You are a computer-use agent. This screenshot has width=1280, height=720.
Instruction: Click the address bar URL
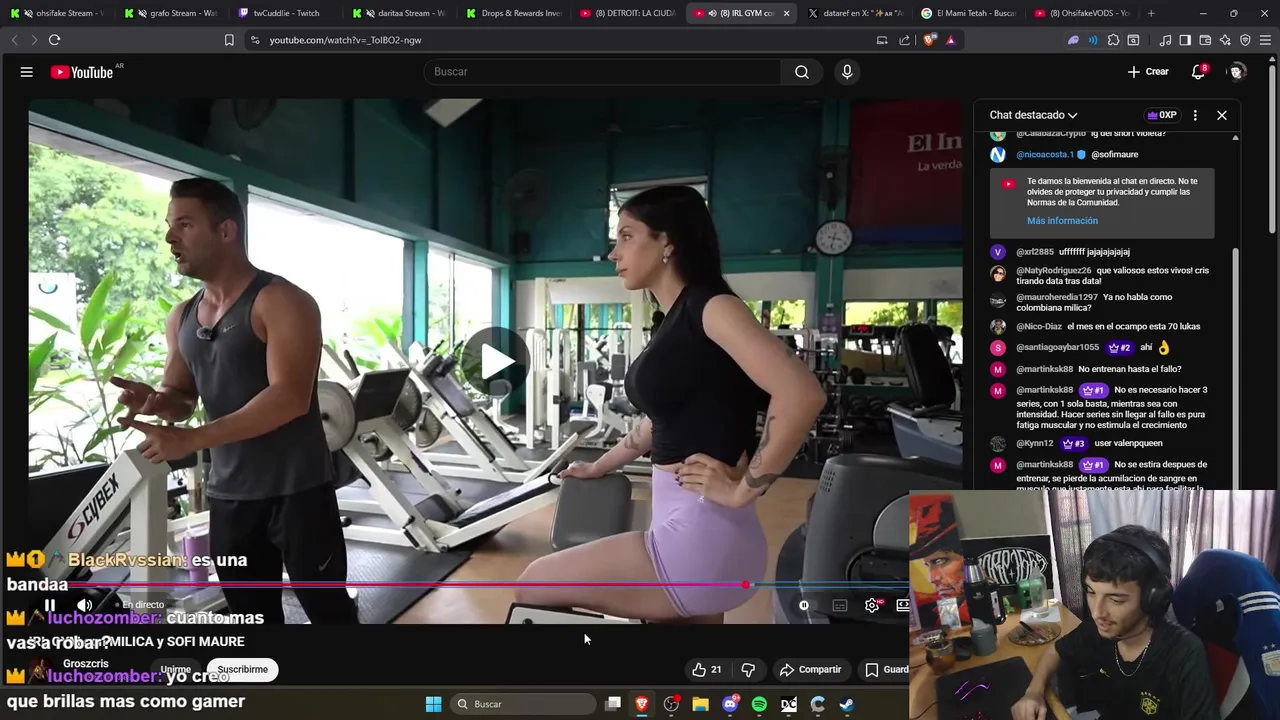pyautogui.click(x=345, y=40)
